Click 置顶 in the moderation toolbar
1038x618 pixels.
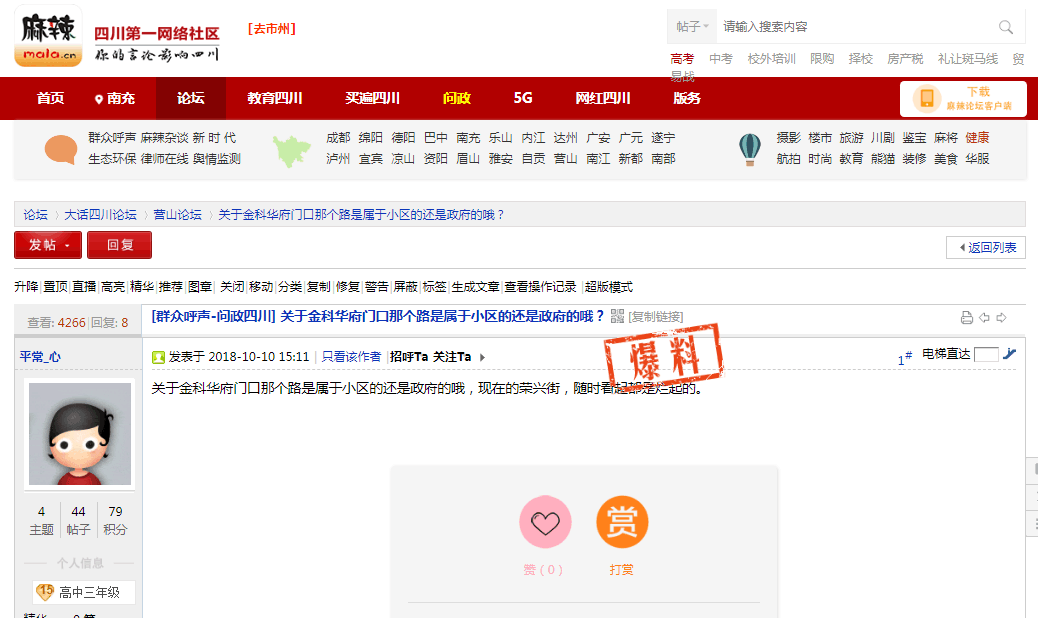pos(56,287)
